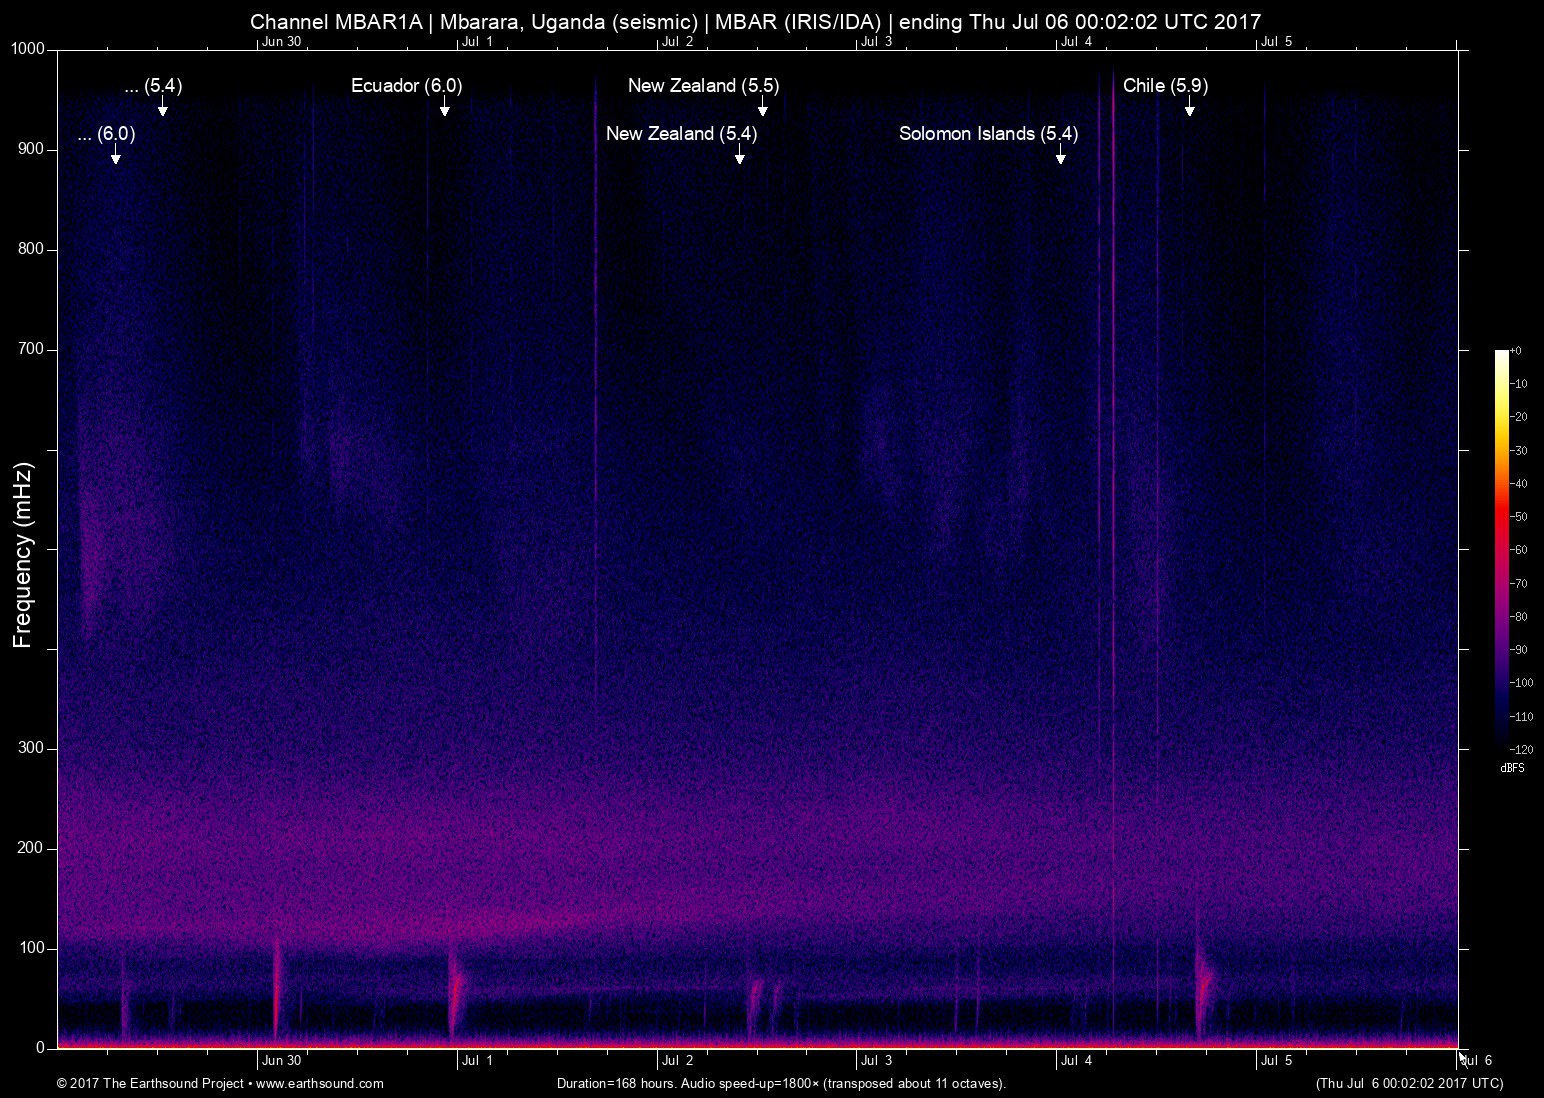Click the arrow under Solomon Islands (5.4)
The image size is (1544, 1098).
[x=1060, y=155]
